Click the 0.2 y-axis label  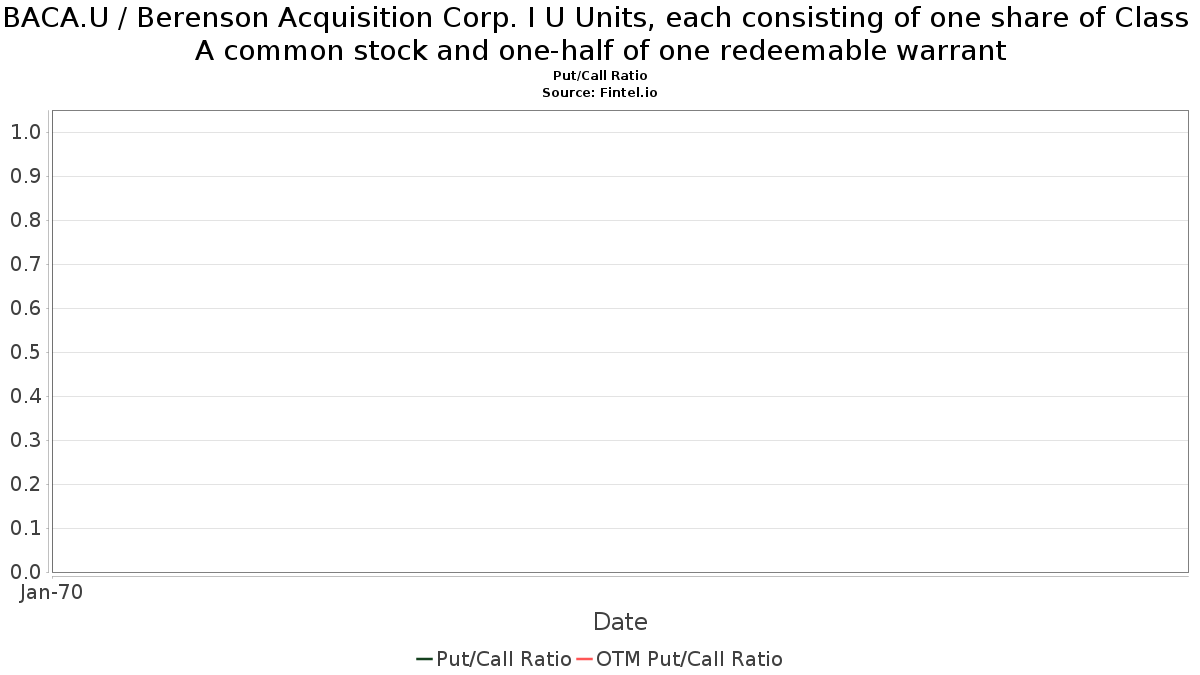click(25, 484)
